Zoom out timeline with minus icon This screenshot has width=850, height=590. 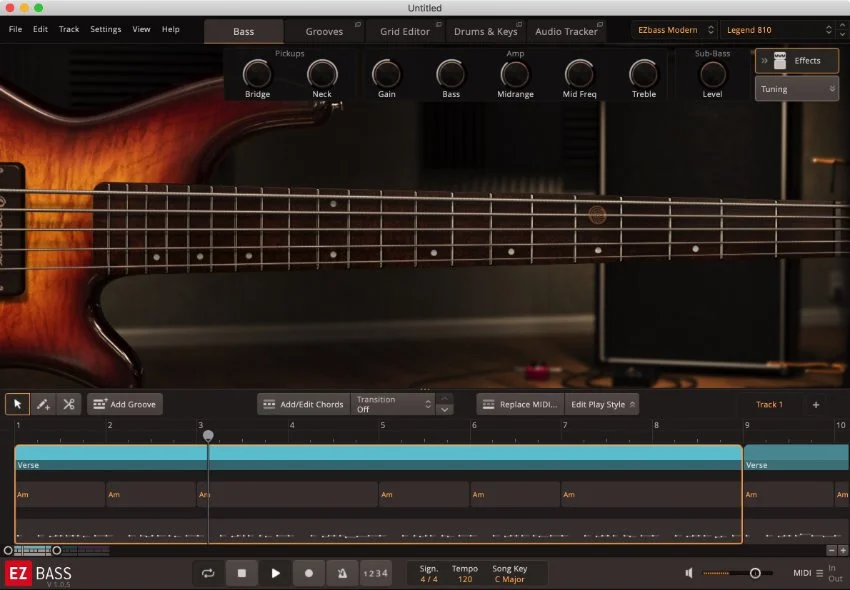click(832, 550)
